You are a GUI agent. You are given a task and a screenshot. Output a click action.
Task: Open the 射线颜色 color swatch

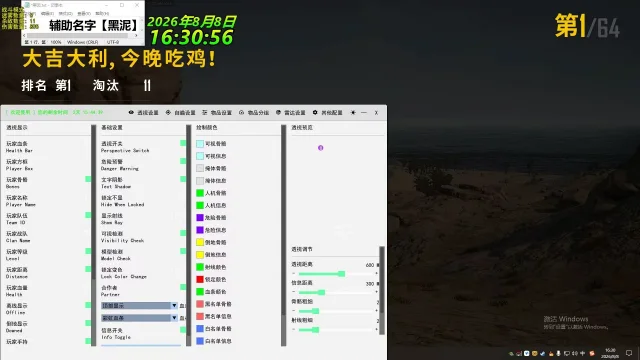point(200,267)
